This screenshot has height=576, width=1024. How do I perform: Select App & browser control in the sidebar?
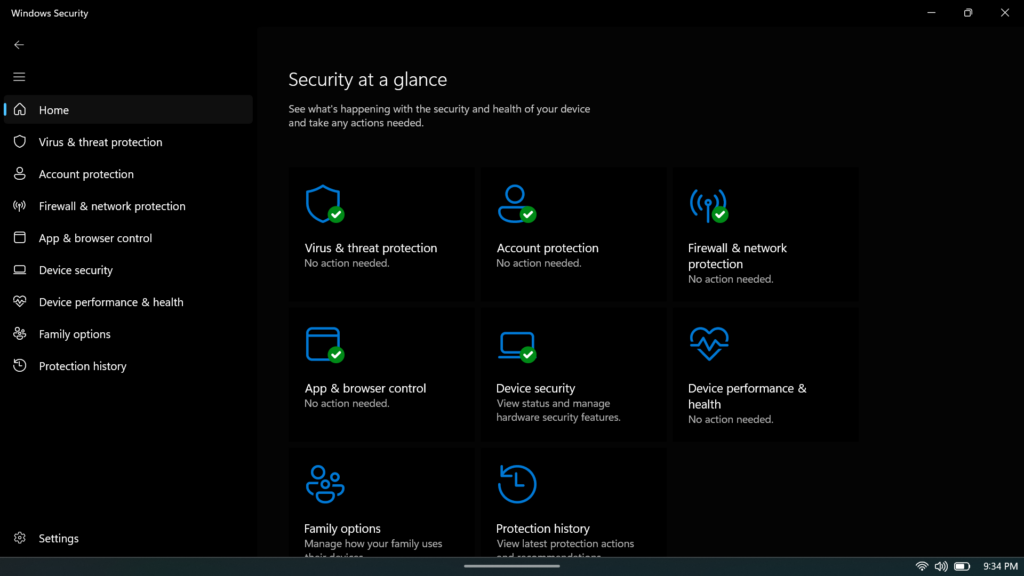pyautogui.click(x=128, y=238)
